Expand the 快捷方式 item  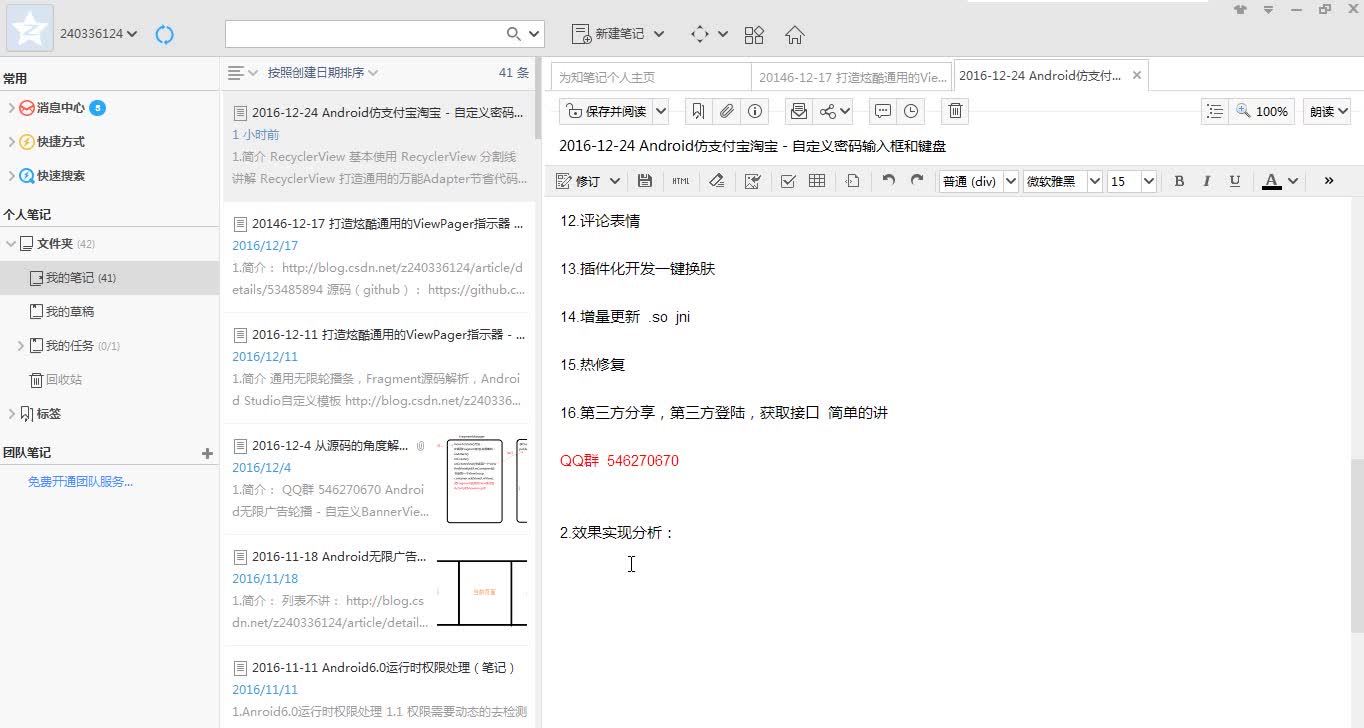pyautogui.click(x=11, y=142)
